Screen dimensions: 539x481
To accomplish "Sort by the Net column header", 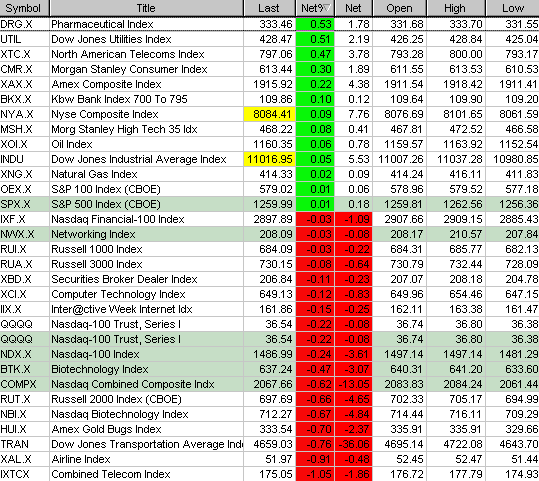I will pos(353,8).
